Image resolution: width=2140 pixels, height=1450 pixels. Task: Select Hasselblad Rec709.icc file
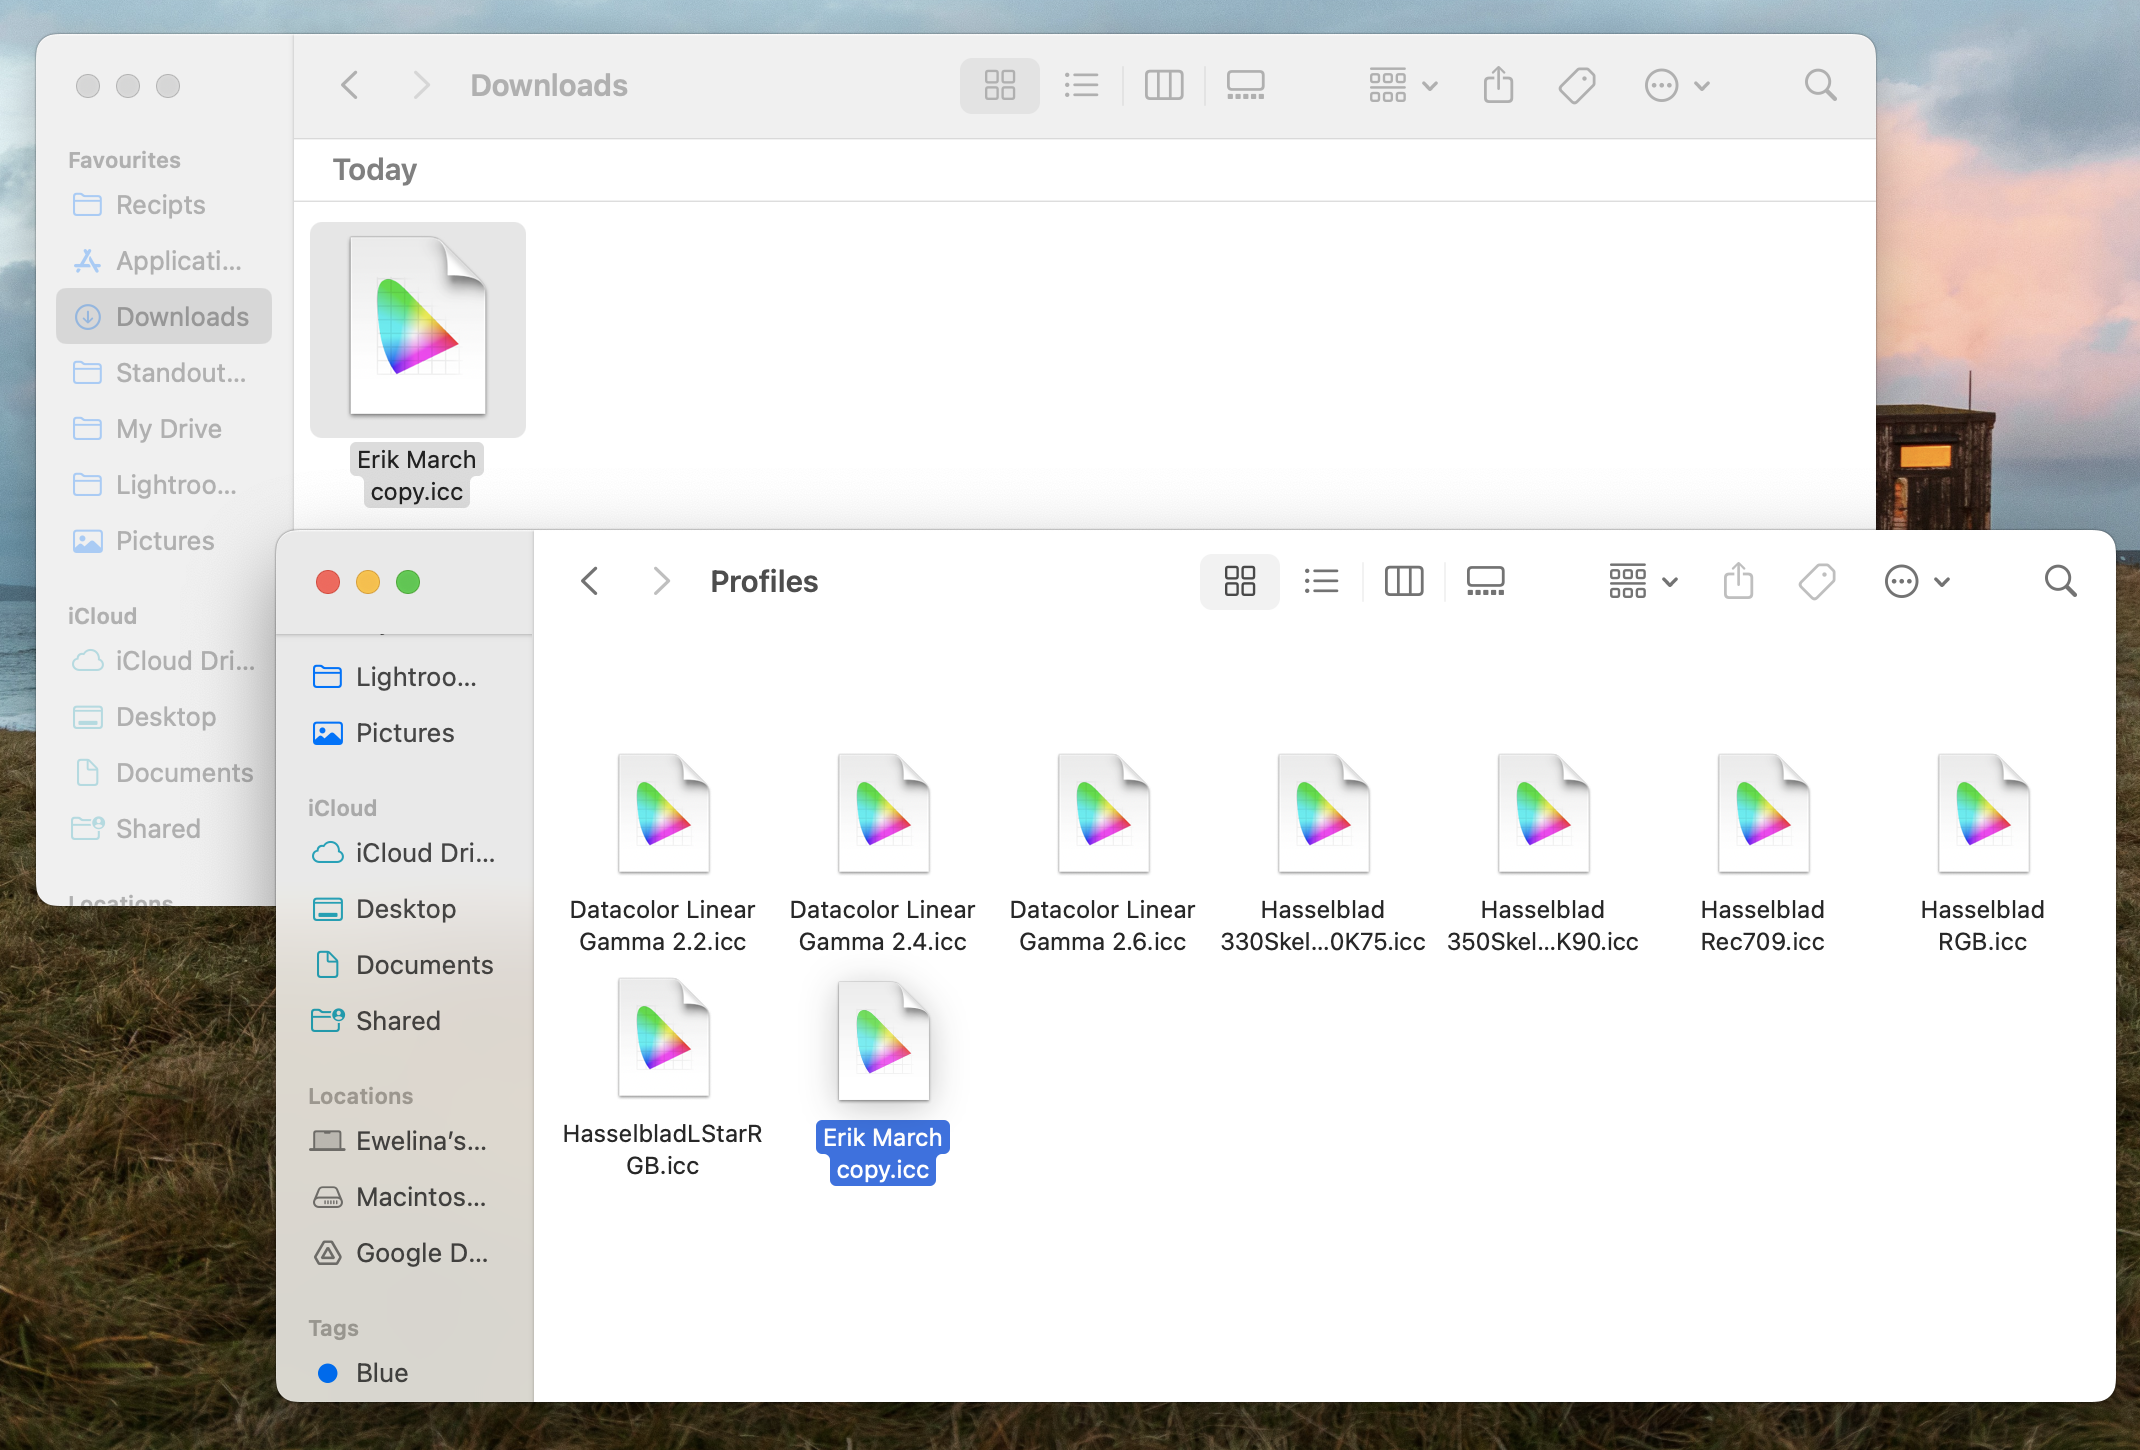pyautogui.click(x=1763, y=855)
